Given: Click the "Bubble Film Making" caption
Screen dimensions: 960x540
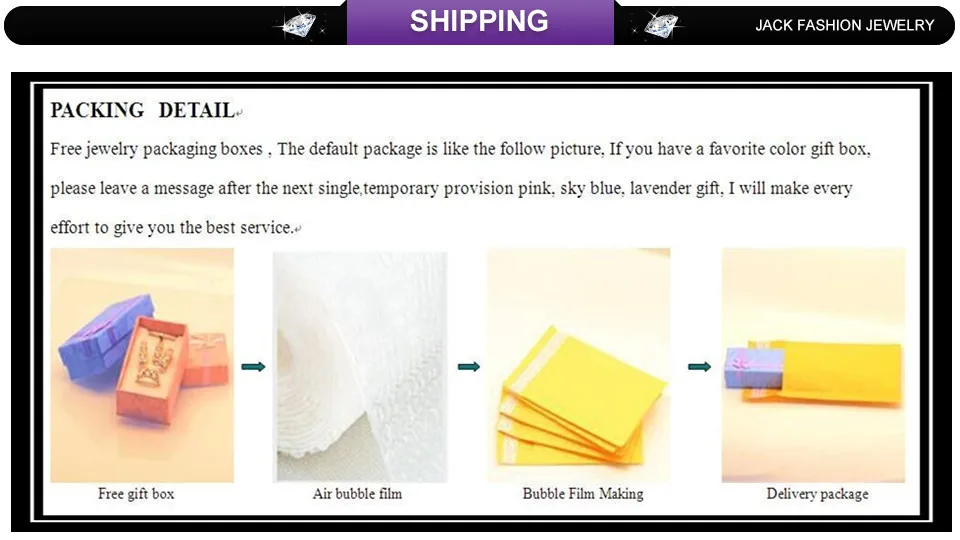Looking at the screenshot, I should pos(583,494).
